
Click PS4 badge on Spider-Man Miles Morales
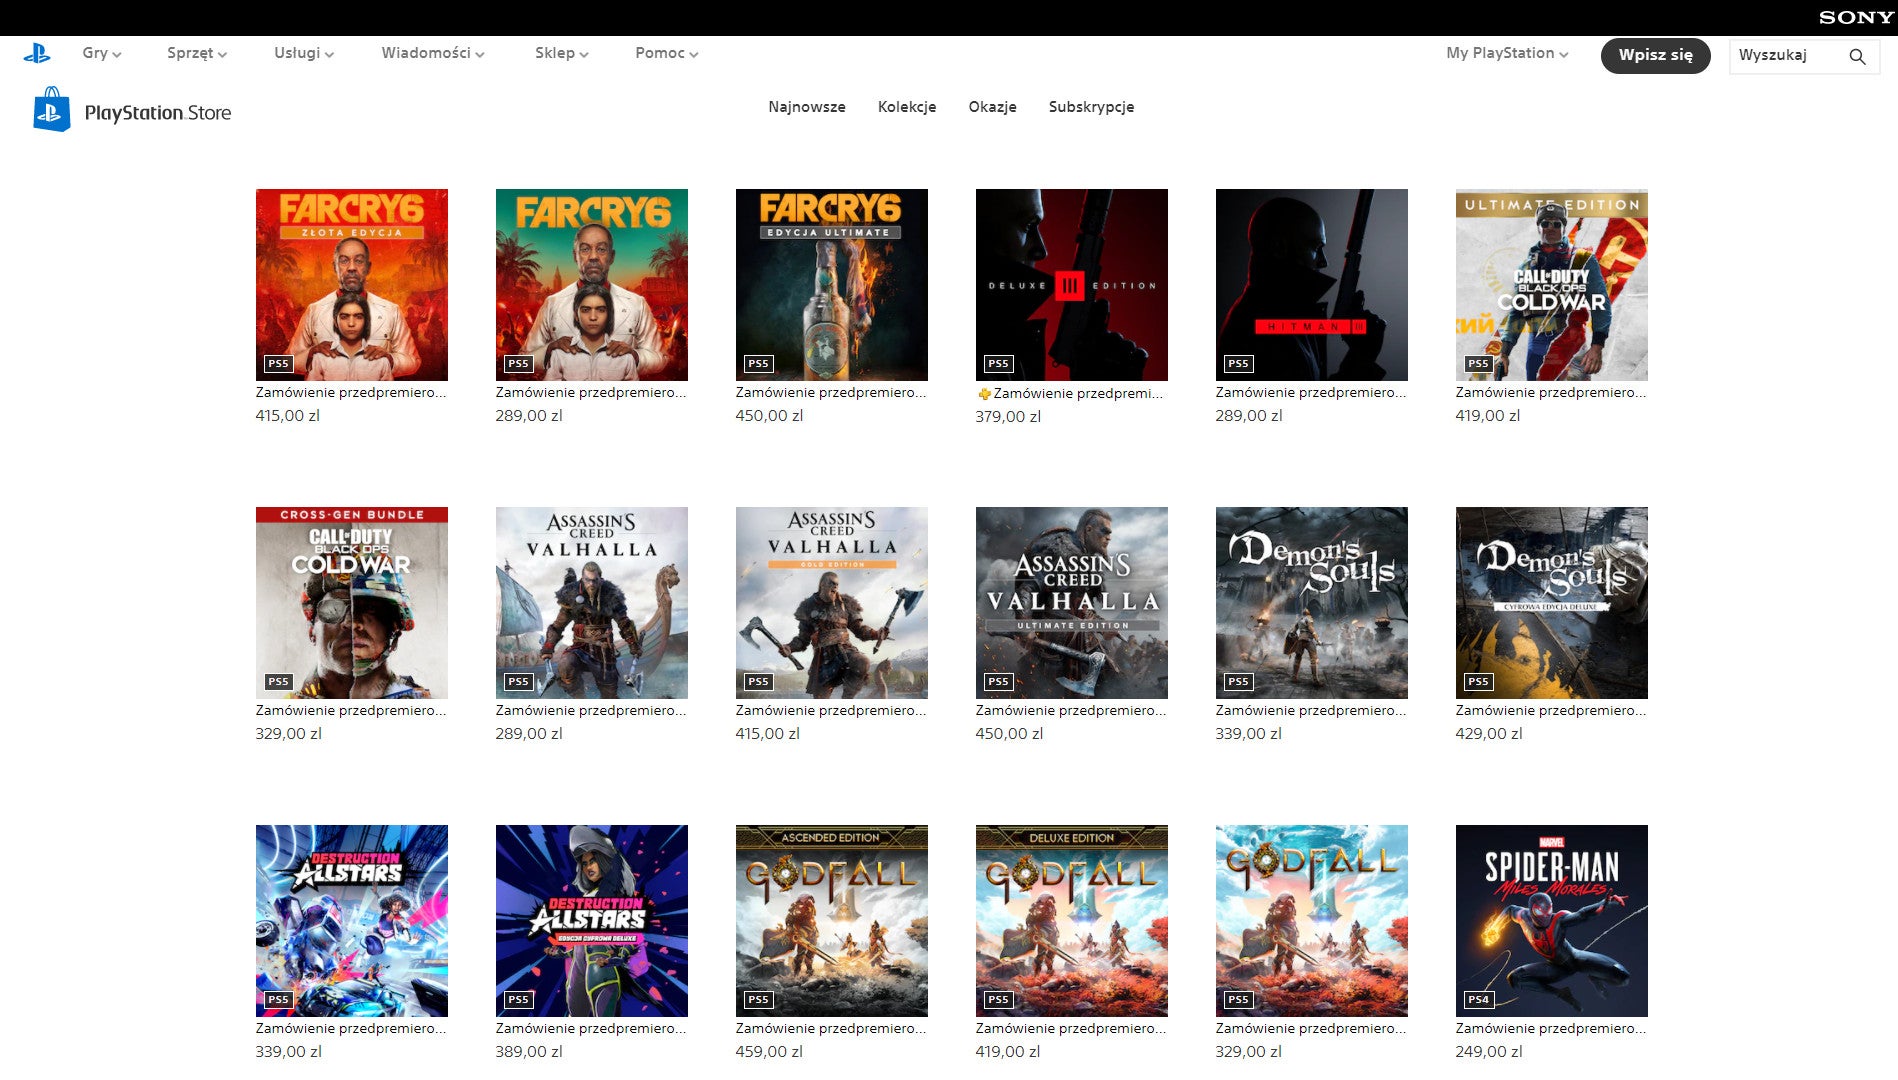(1478, 1000)
